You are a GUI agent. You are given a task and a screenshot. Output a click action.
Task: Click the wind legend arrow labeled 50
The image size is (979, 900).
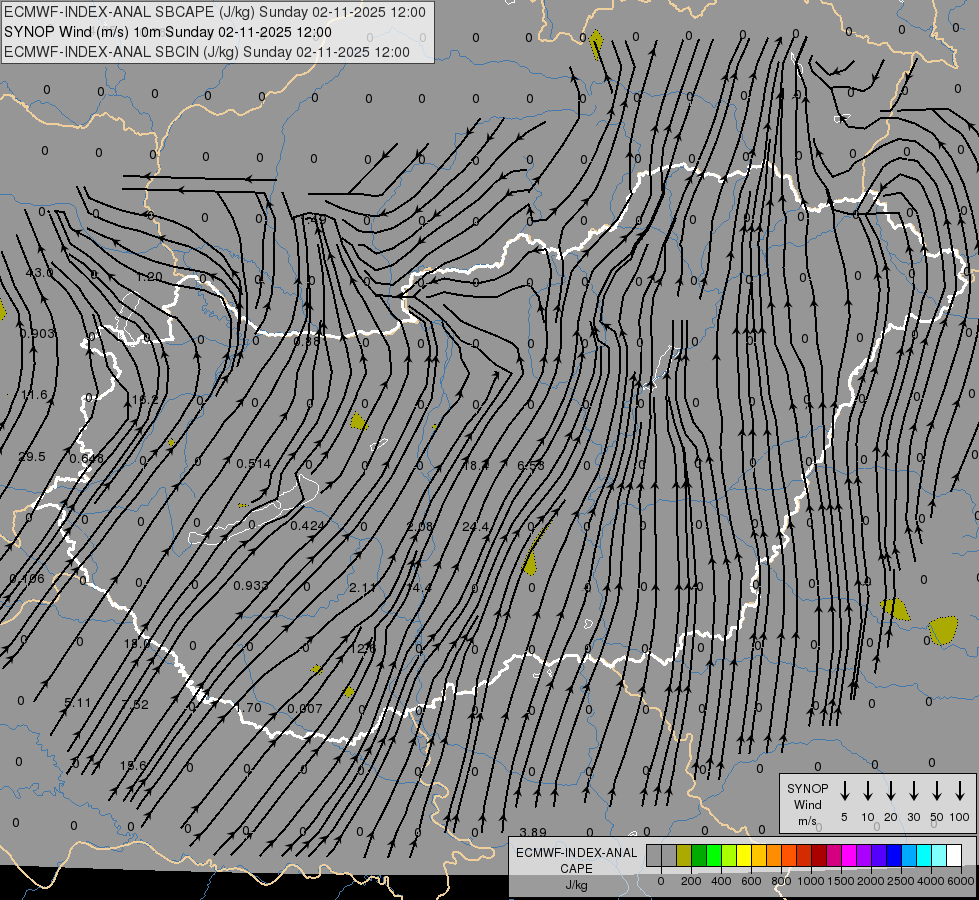coord(937,790)
